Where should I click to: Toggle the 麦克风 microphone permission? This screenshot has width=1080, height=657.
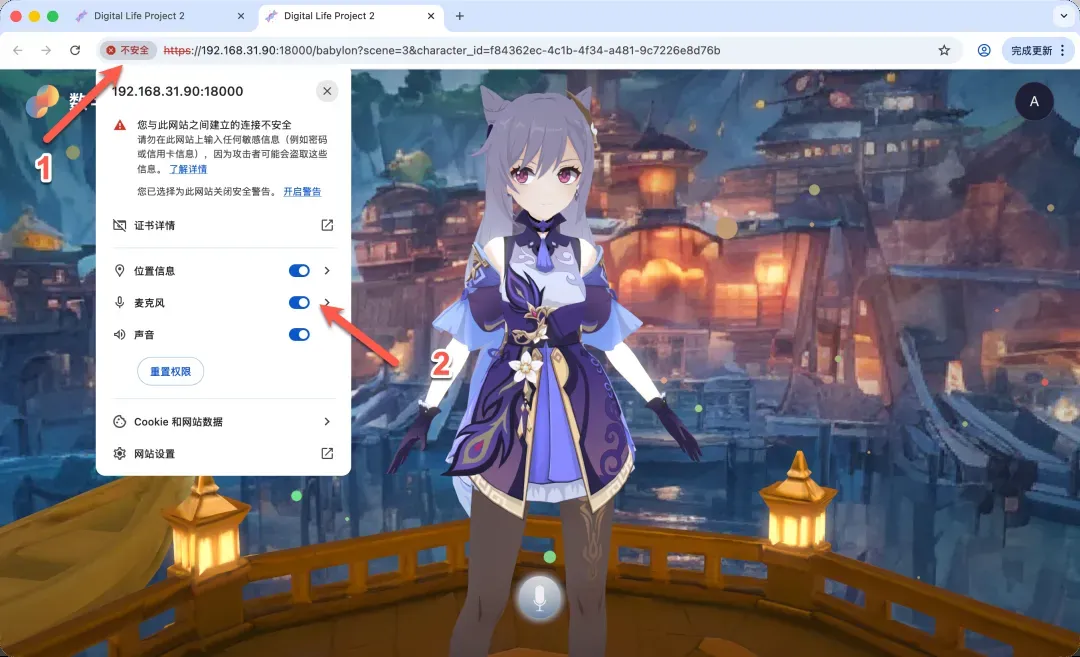click(x=299, y=302)
